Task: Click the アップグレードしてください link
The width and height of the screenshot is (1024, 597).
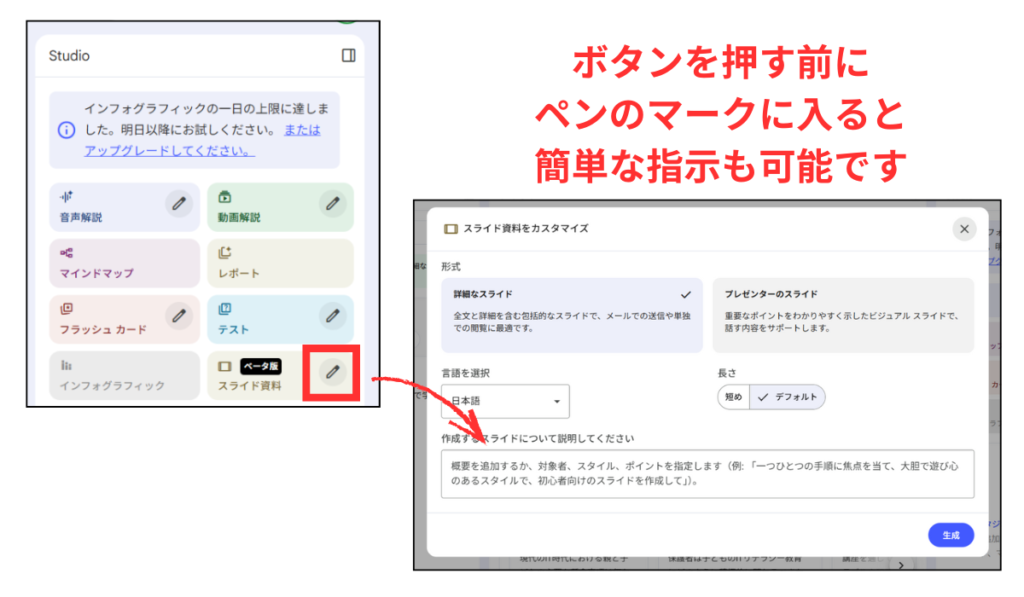Action: 169,151
